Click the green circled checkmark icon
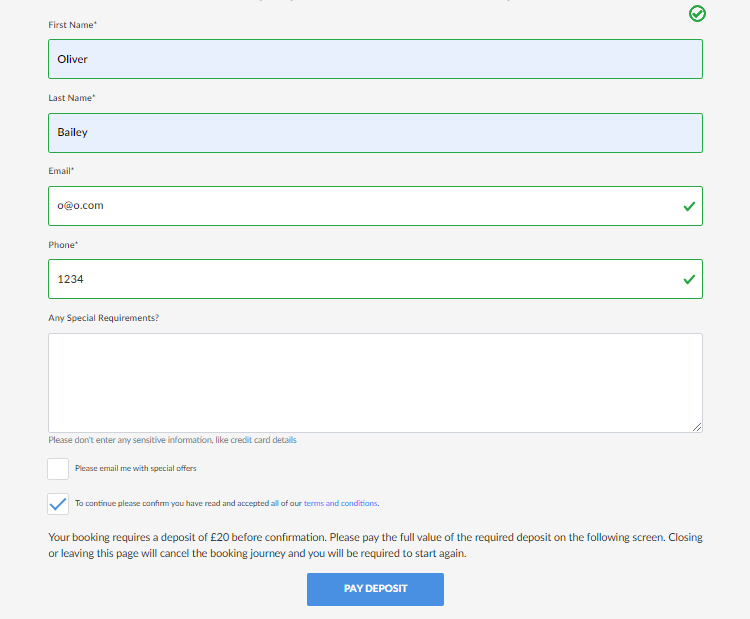This screenshot has height=619, width=750. coord(697,13)
